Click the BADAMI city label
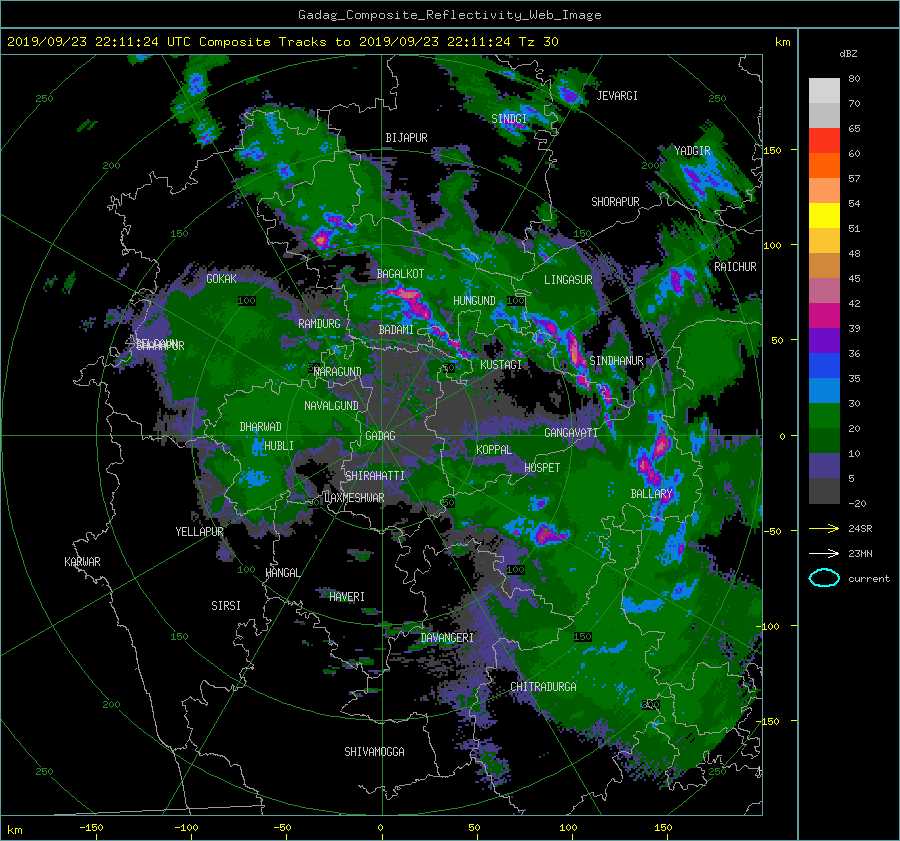This screenshot has width=900, height=841. coord(396,330)
